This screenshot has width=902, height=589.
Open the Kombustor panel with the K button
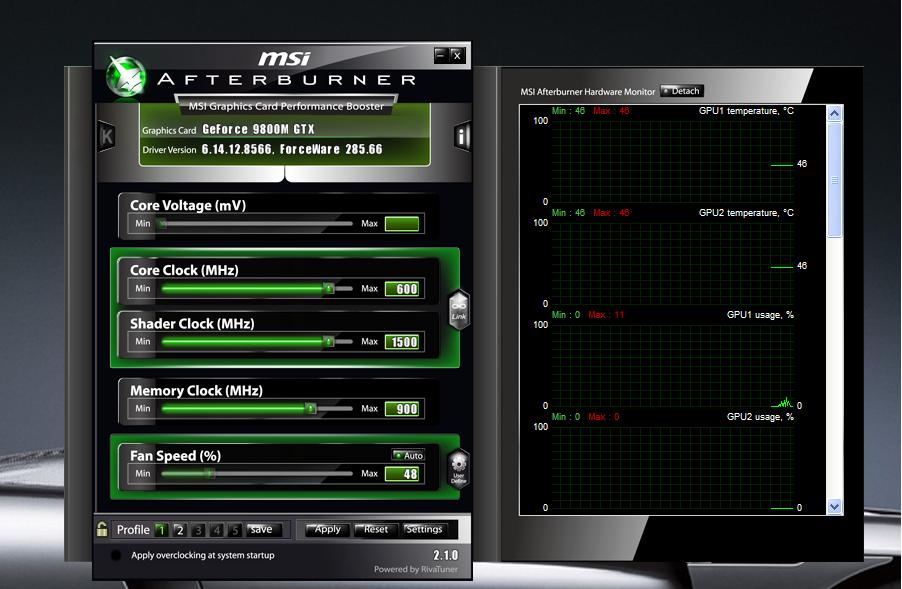(106, 136)
